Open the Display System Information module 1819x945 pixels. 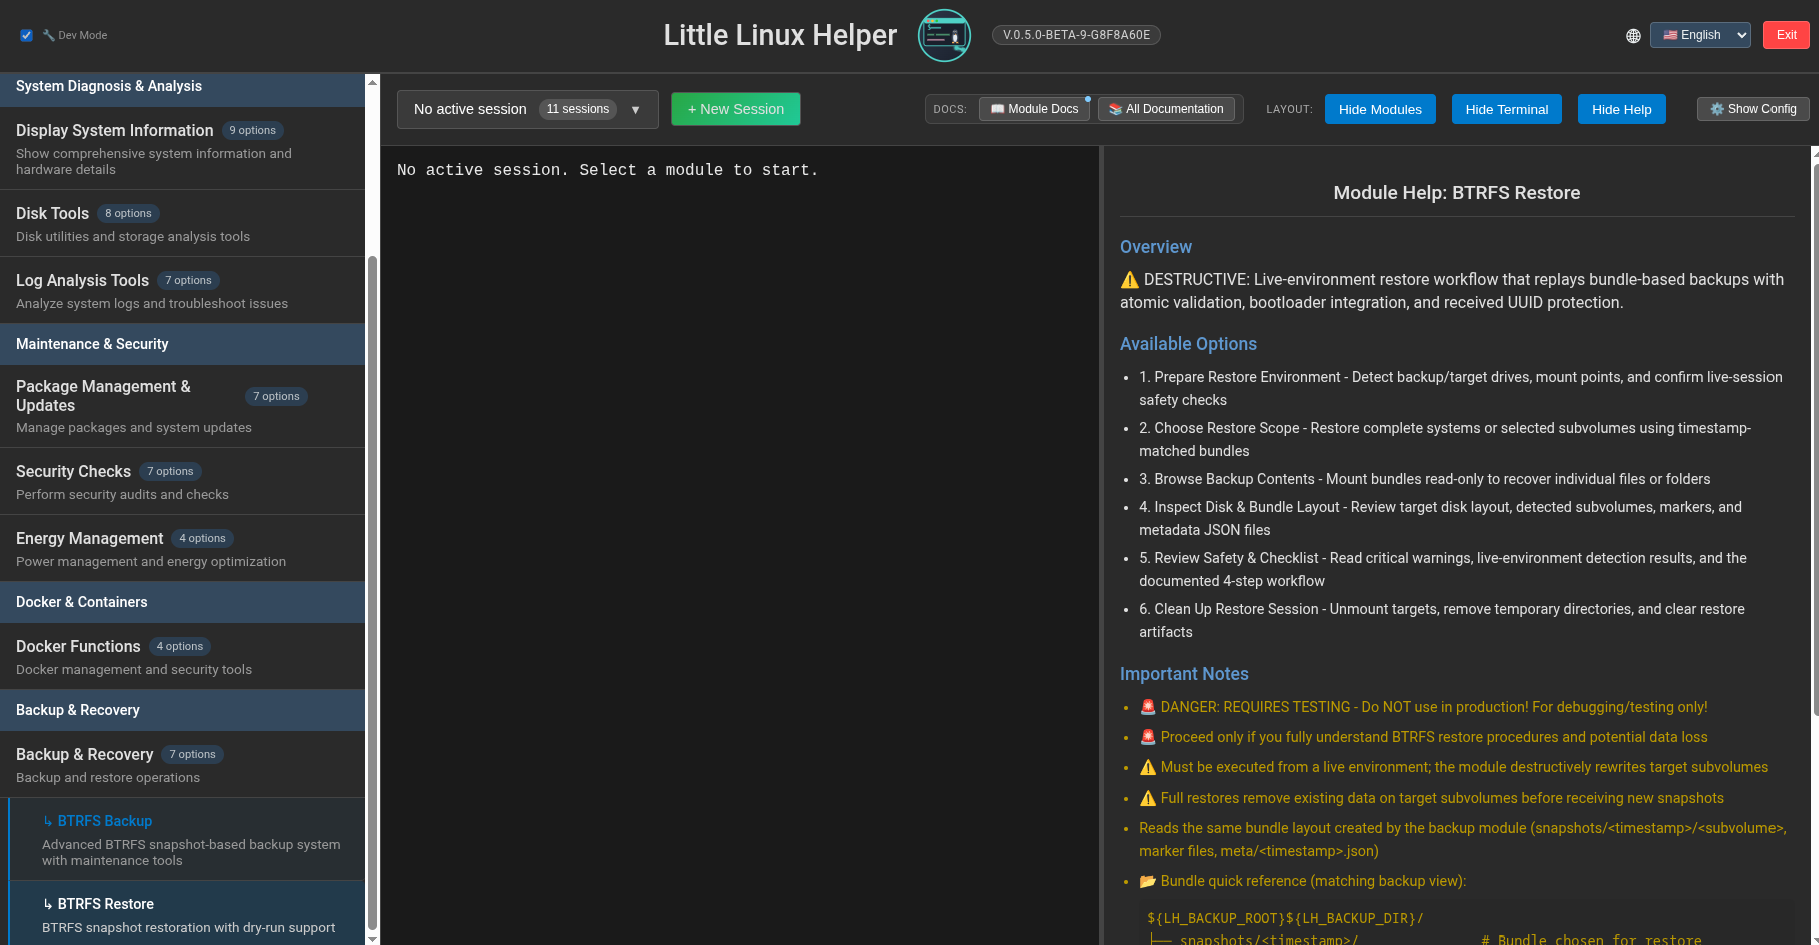[x=182, y=149]
